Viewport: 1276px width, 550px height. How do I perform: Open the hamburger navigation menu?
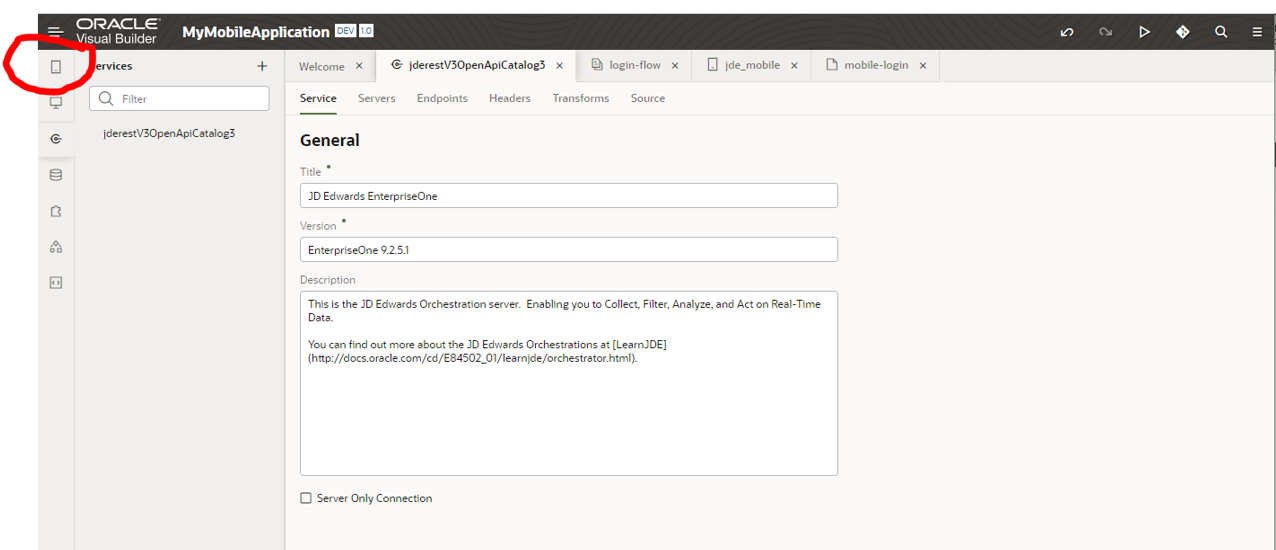pyautogui.click(x=55, y=32)
